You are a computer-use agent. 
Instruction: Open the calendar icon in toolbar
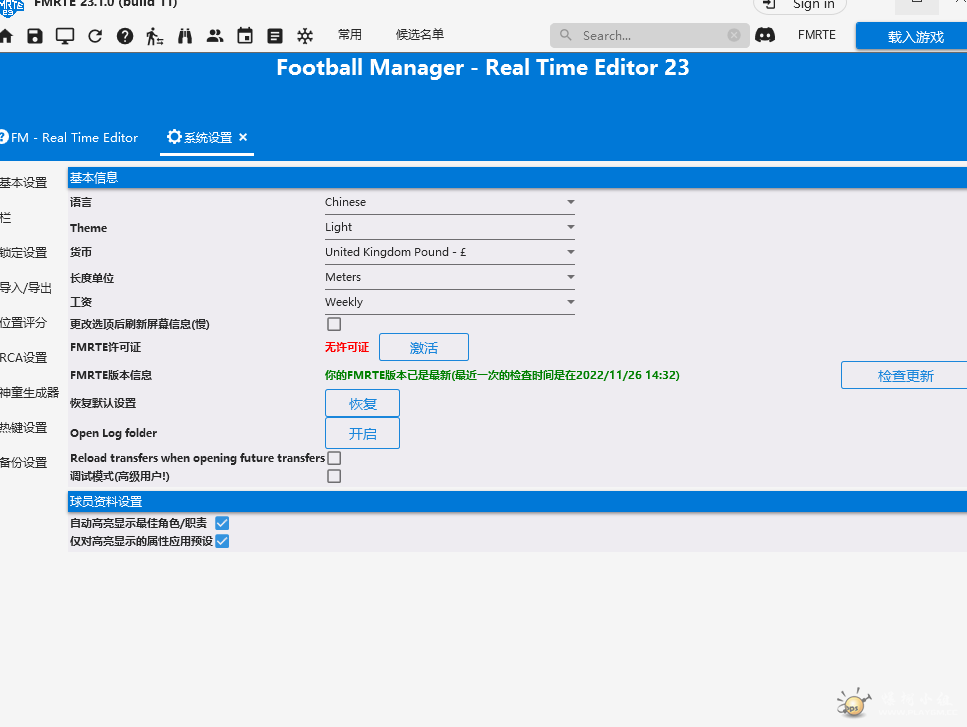(x=245, y=36)
